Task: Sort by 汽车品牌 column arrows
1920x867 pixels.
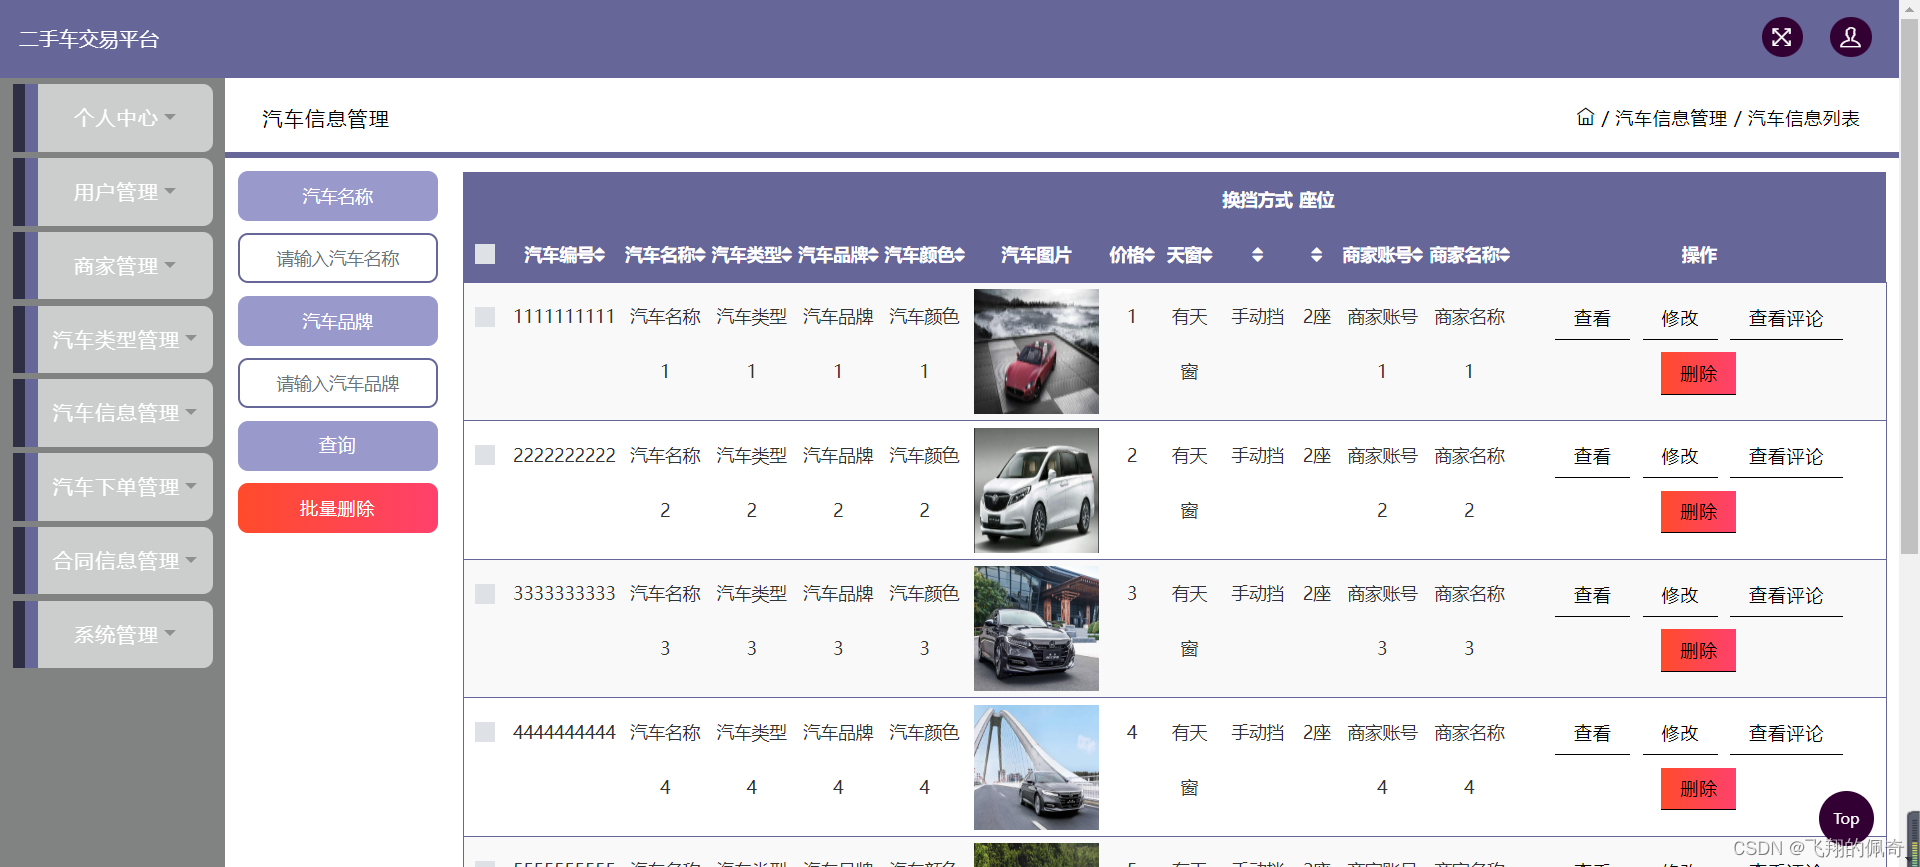Action: (x=872, y=255)
